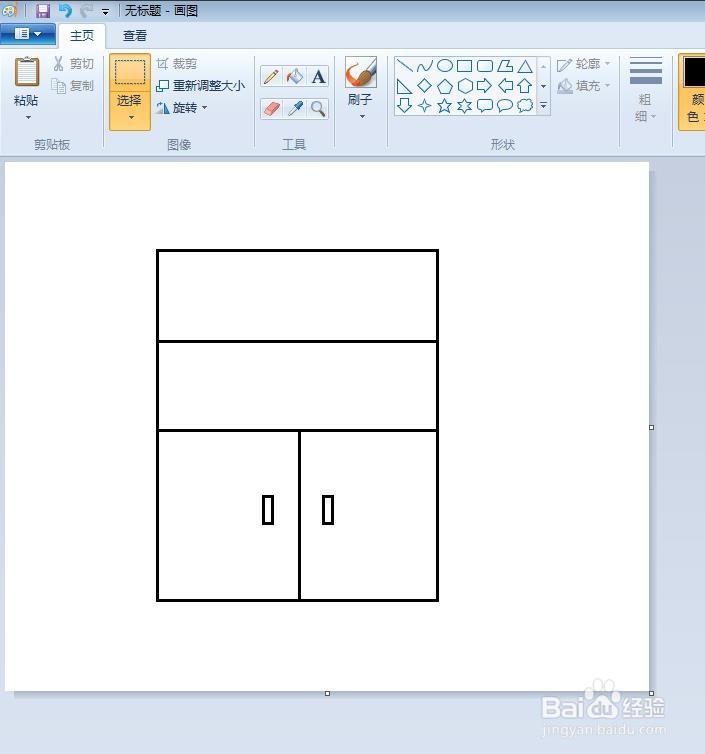The width and height of the screenshot is (705, 754).
Task: Undo the last action
Action: click(65, 11)
